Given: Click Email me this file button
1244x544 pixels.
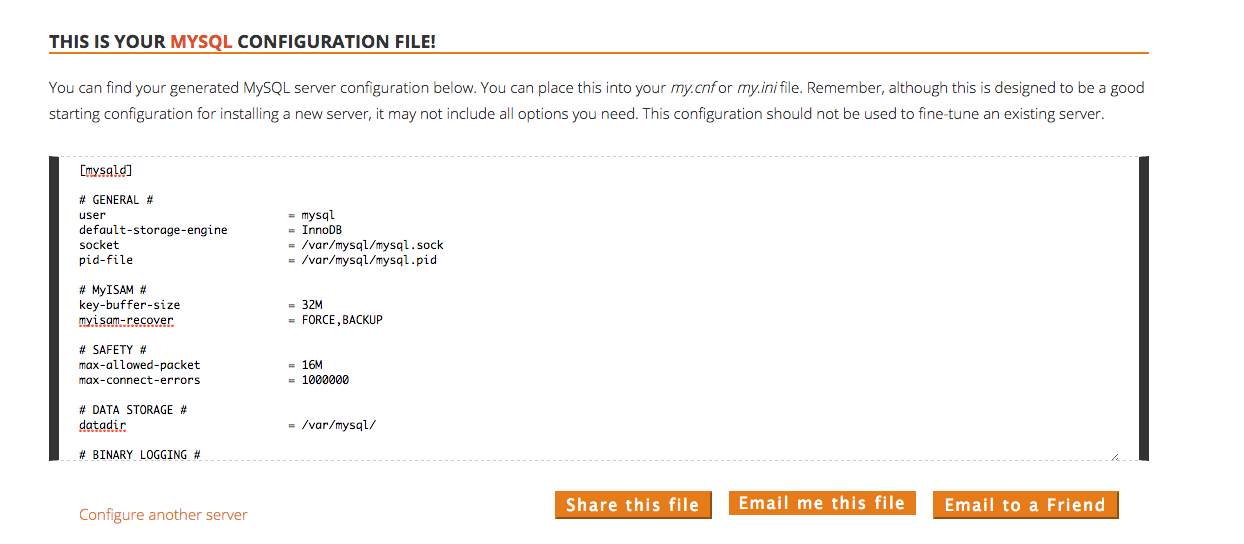Looking at the screenshot, I should coord(822,503).
